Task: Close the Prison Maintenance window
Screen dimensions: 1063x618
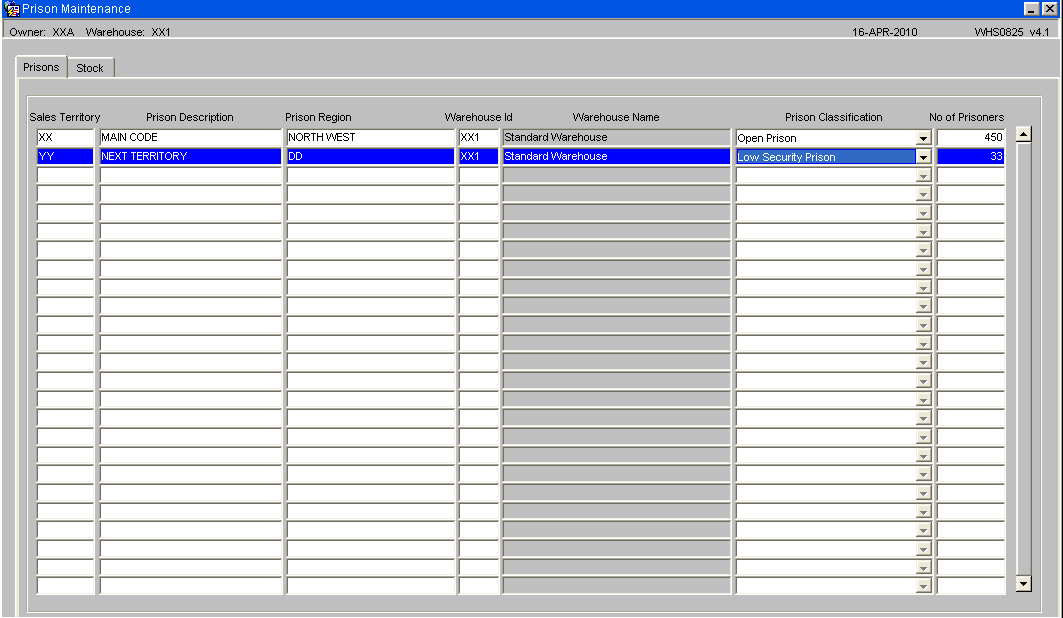Action: [1049, 9]
